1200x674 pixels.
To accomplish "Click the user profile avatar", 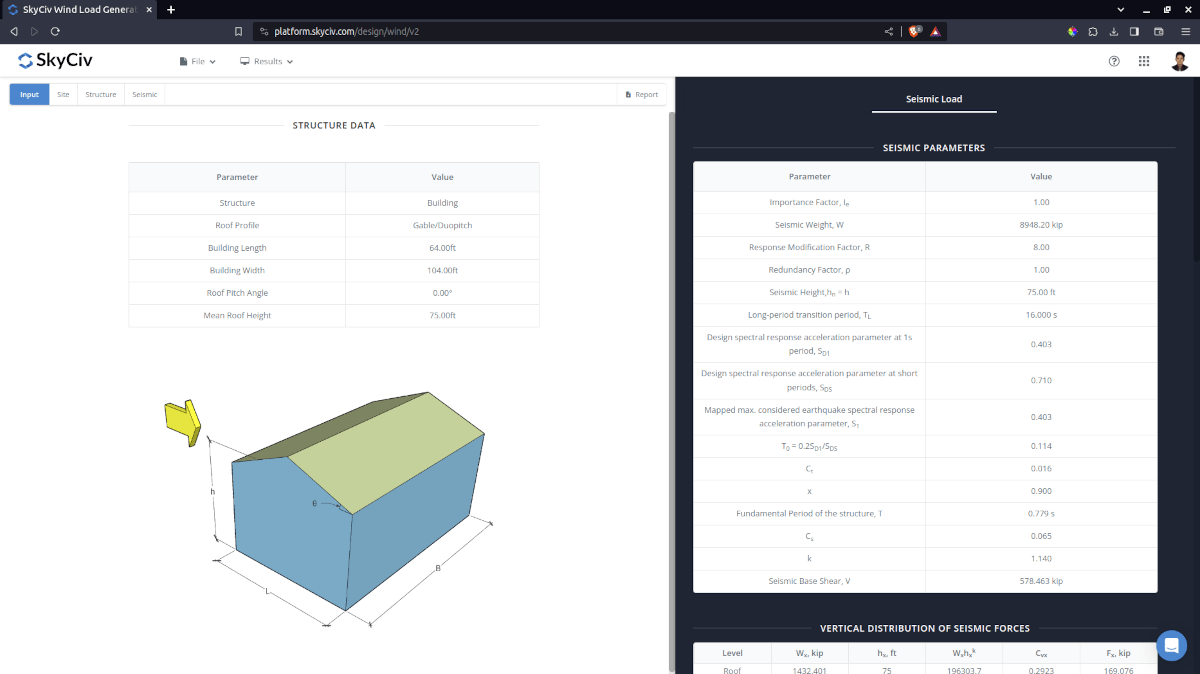I will [x=1180, y=61].
